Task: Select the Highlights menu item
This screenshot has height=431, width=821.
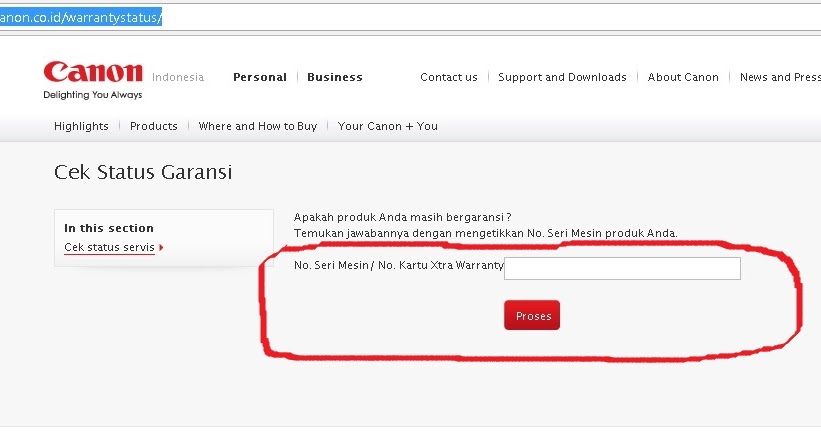Action: tap(81, 126)
